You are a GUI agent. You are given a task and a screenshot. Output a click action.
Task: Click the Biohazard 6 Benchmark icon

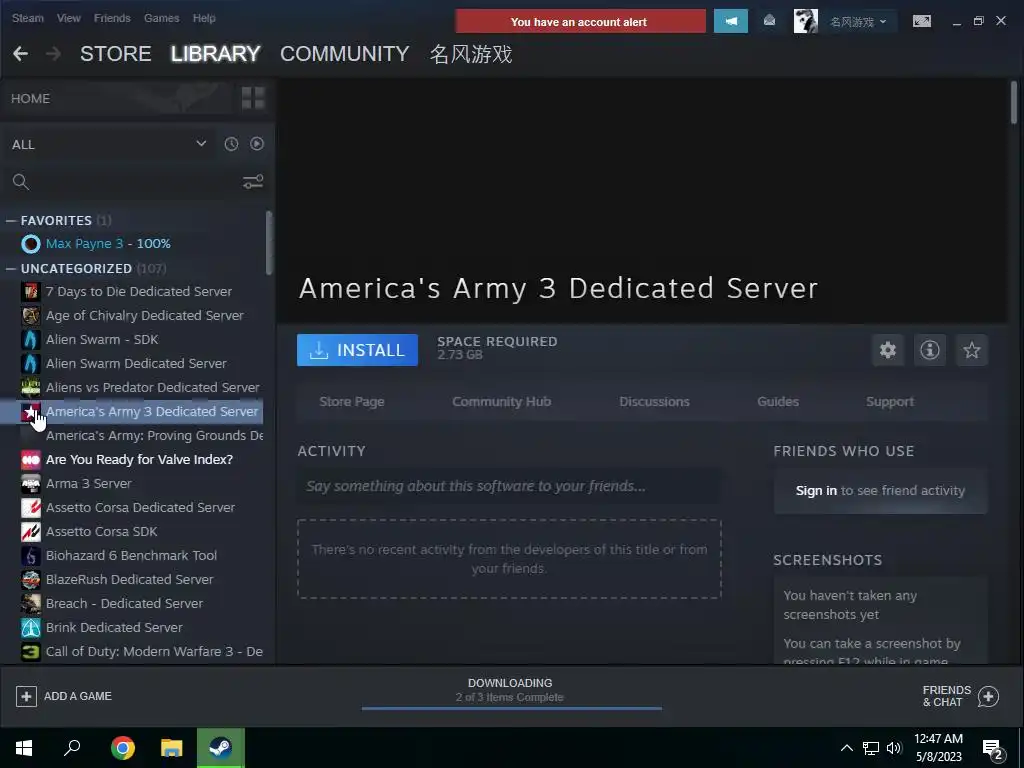click(x=31, y=556)
